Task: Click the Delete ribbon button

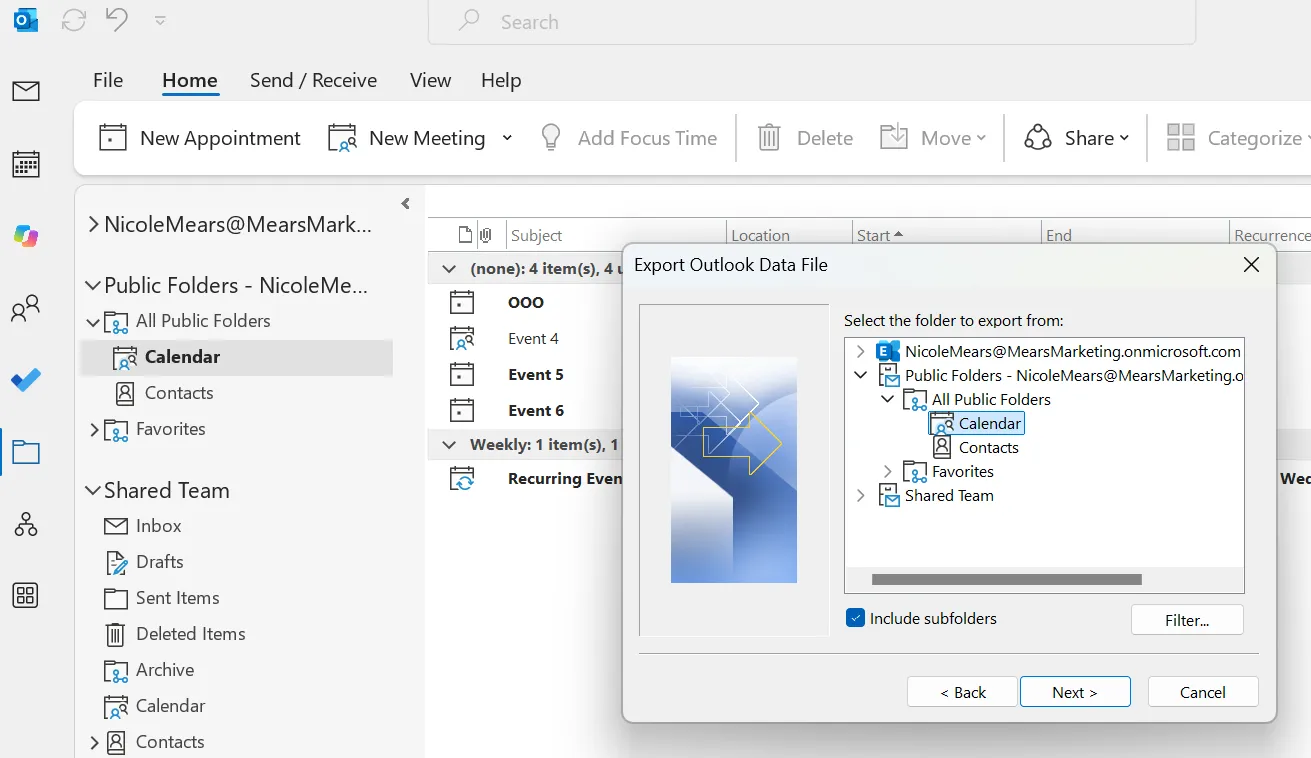Action: pos(805,138)
